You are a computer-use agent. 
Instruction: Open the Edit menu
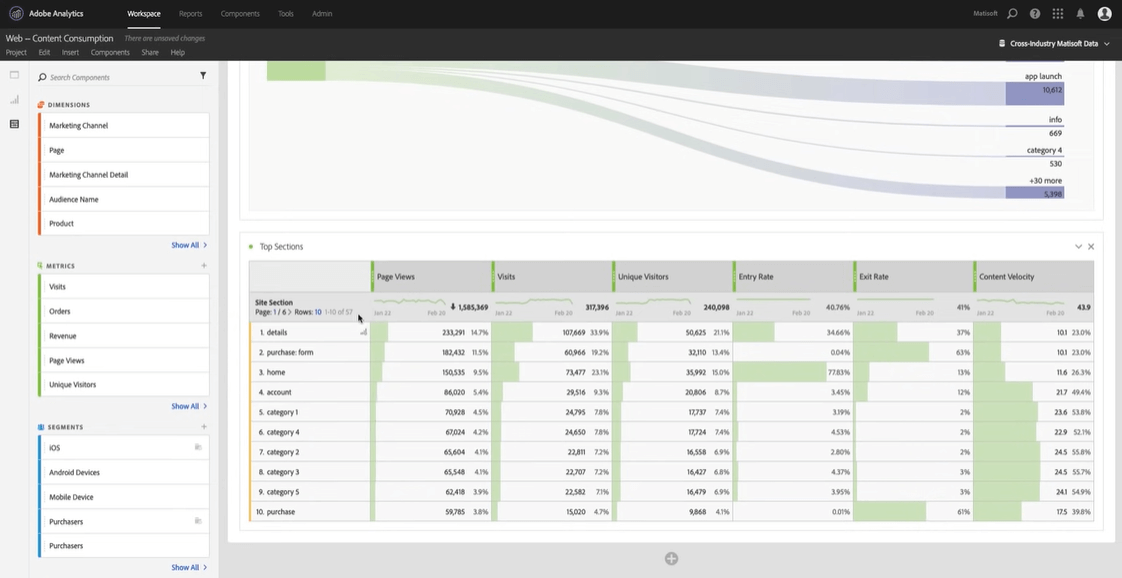(x=44, y=52)
